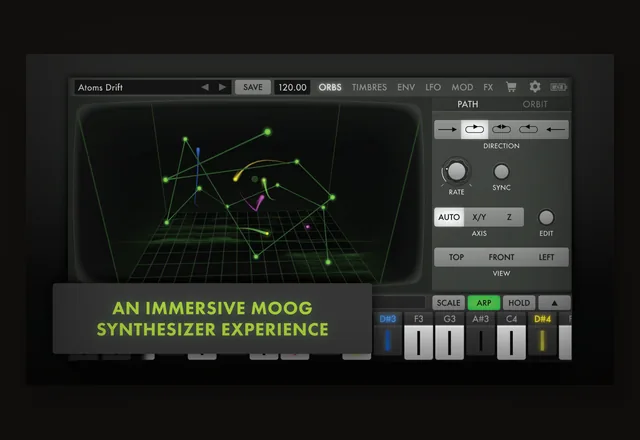Go to next preset arrow
The image size is (640, 440).
(222, 87)
